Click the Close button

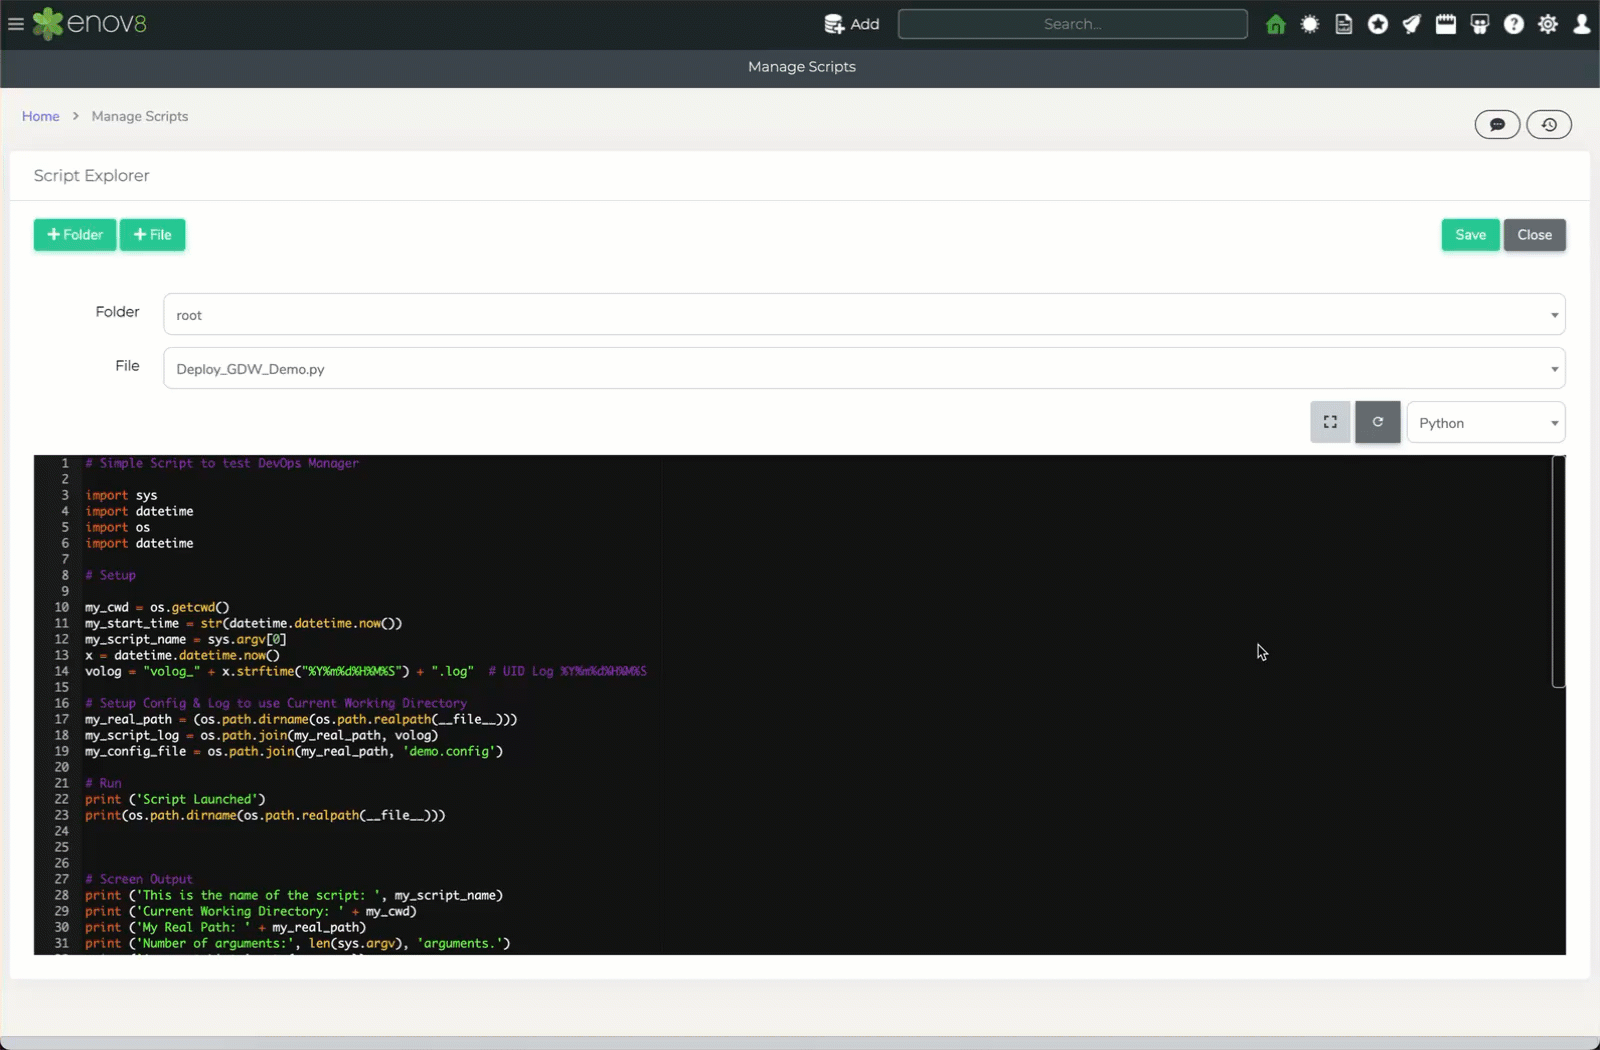tap(1534, 235)
